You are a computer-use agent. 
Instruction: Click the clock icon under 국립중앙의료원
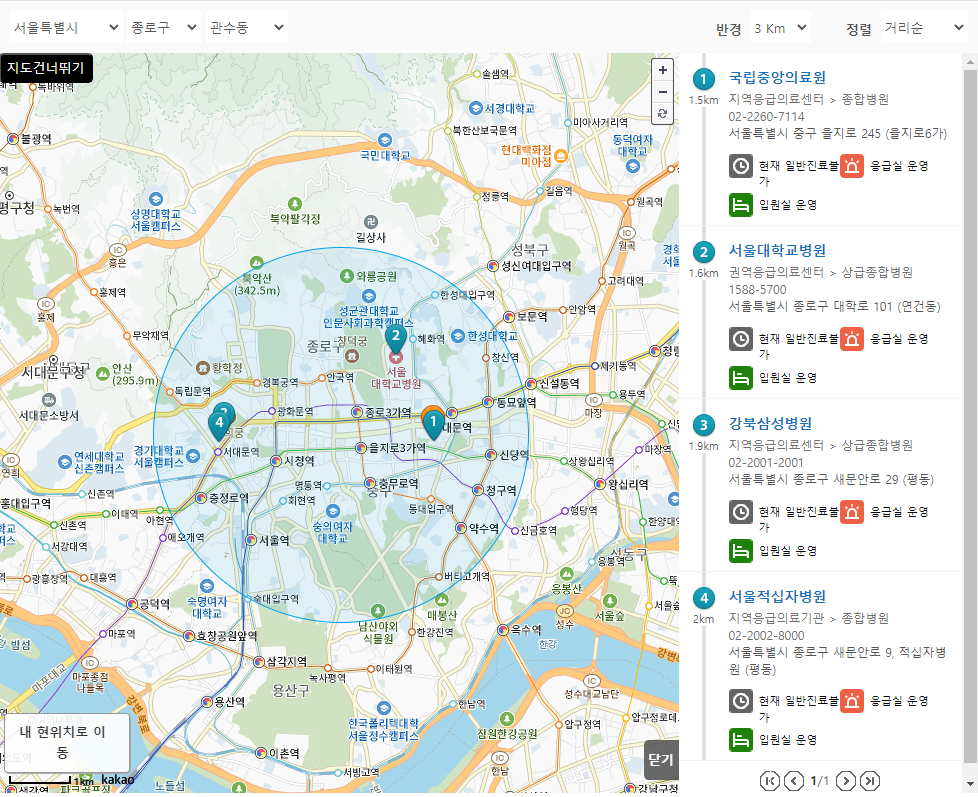(x=740, y=166)
